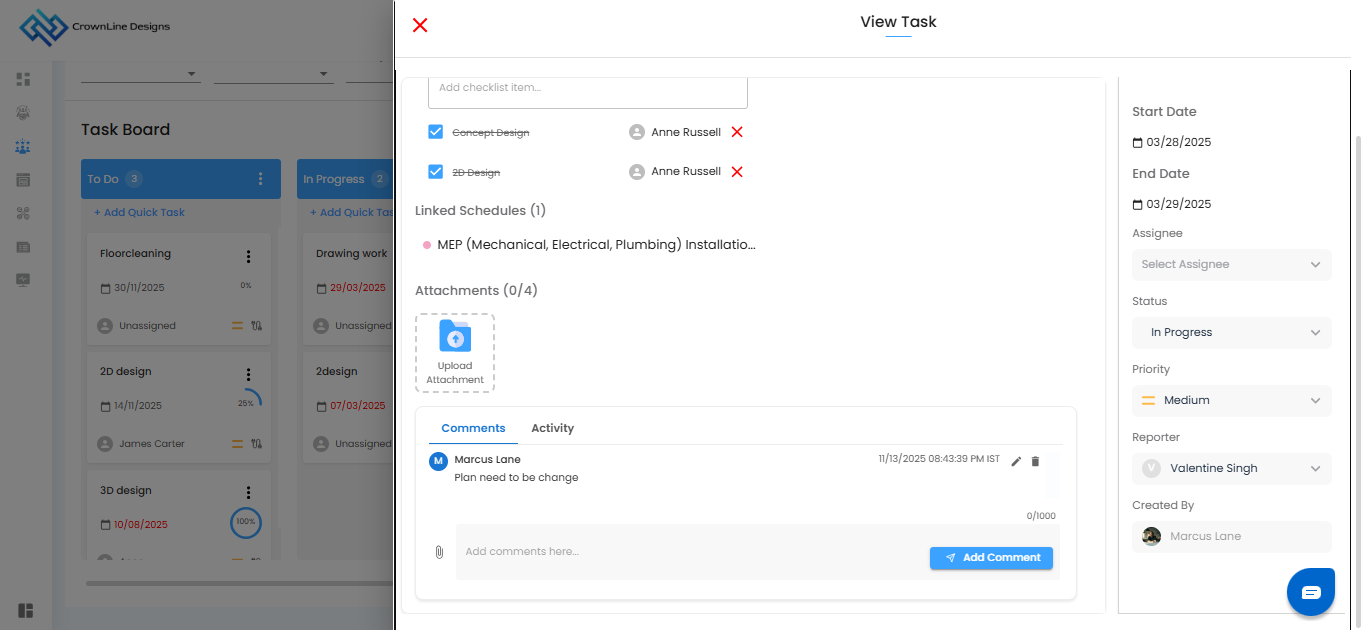
Task: Delete Marcus Lane's comment with trash icon
Action: click(x=1035, y=461)
